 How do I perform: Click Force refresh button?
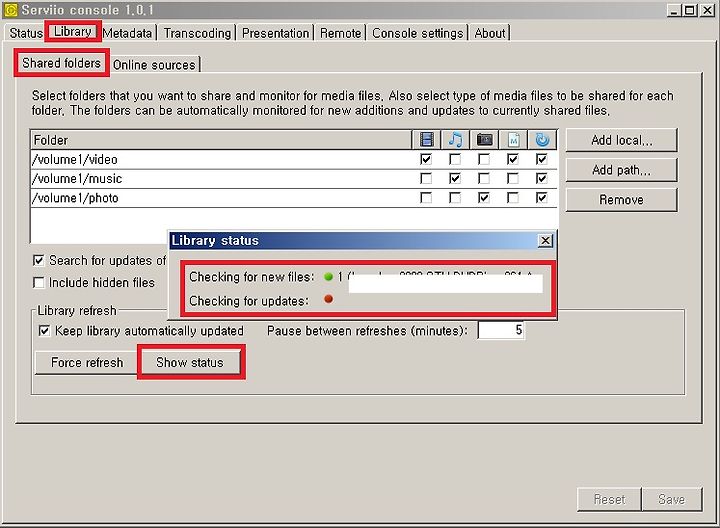click(87, 363)
